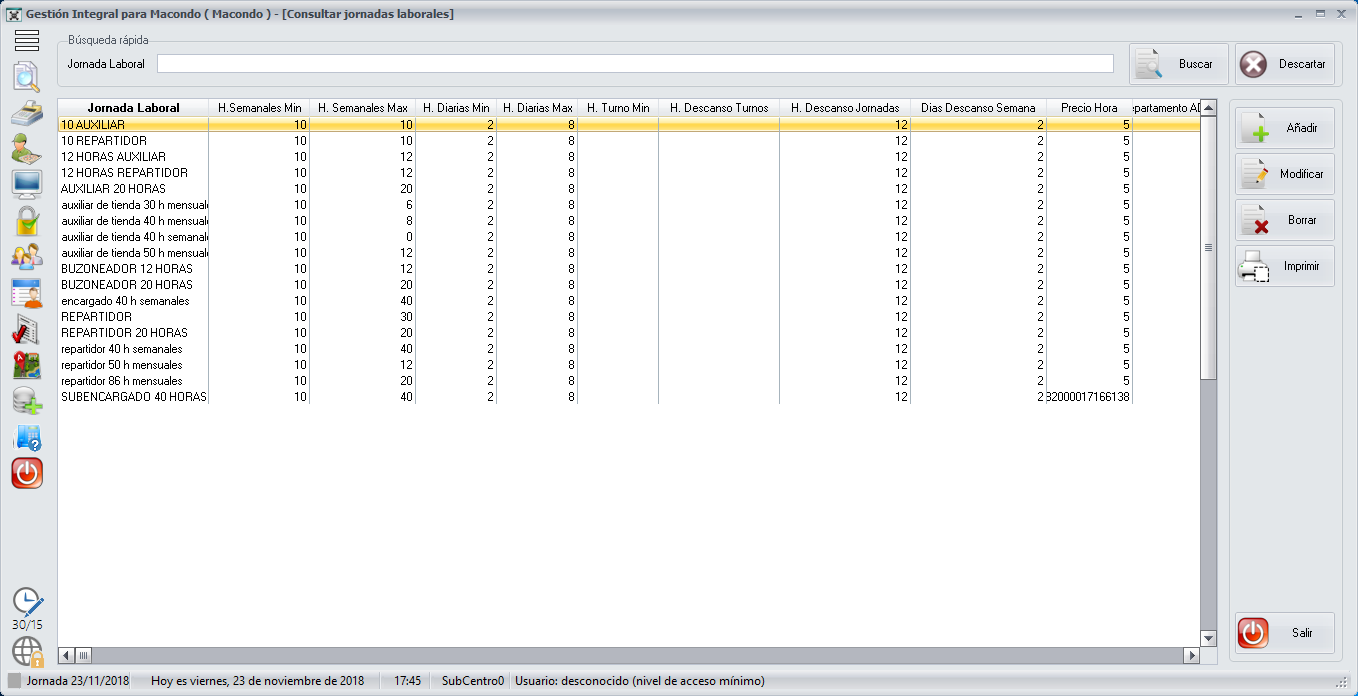Open the hamburger menu in the sidebar
The width and height of the screenshot is (1358, 696).
(27, 40)
